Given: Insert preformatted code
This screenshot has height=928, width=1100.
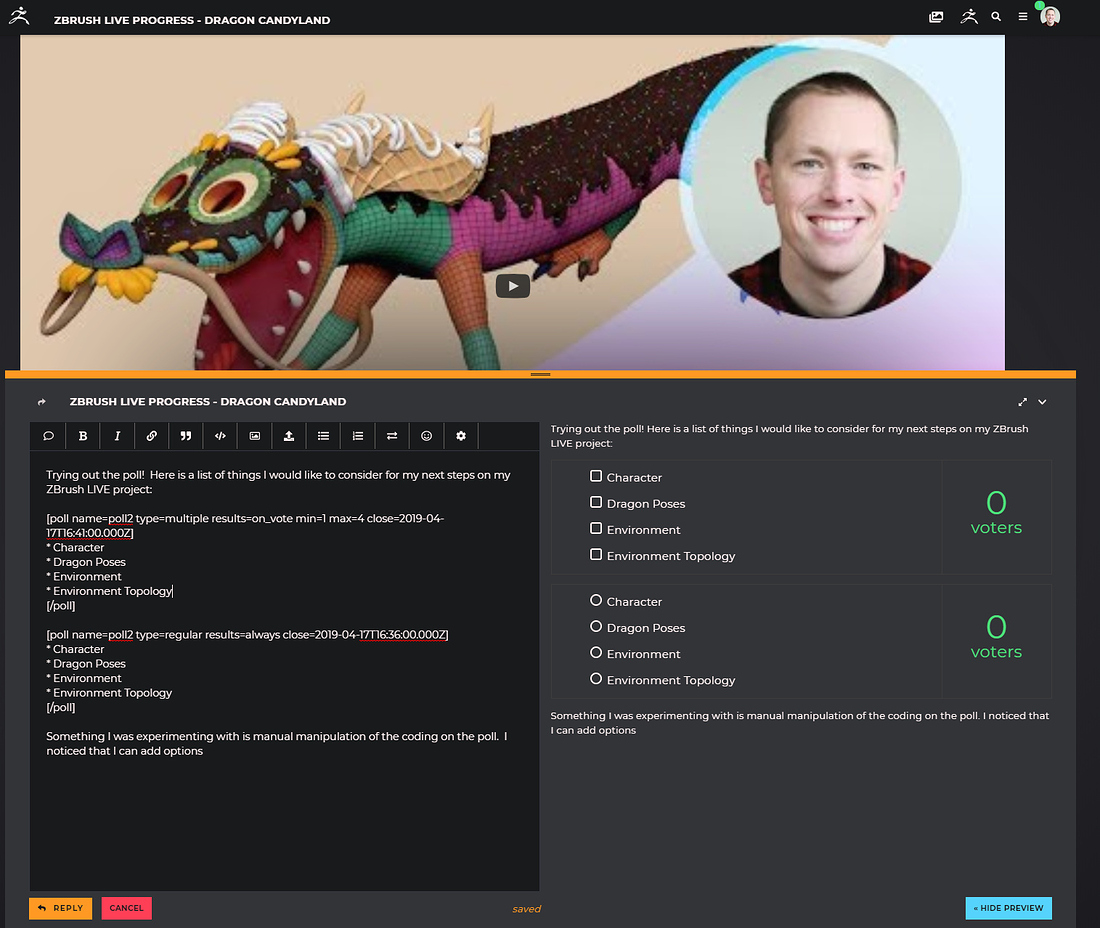Looking at the screenshot, I should [x=220, y=436].
